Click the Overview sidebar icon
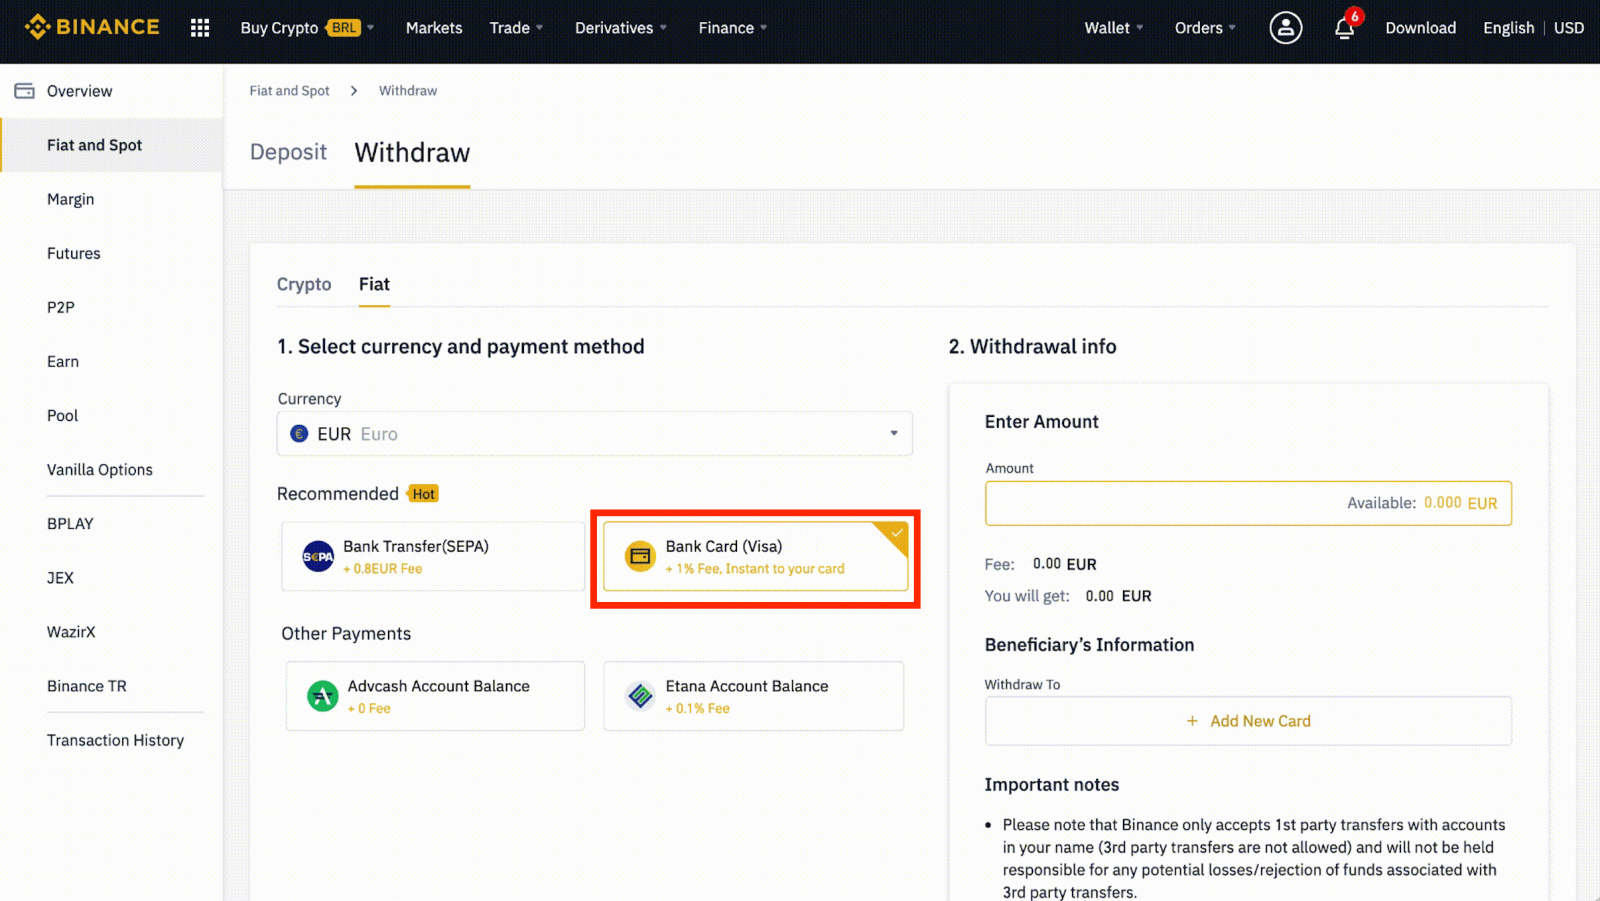 tap(24, 90)
